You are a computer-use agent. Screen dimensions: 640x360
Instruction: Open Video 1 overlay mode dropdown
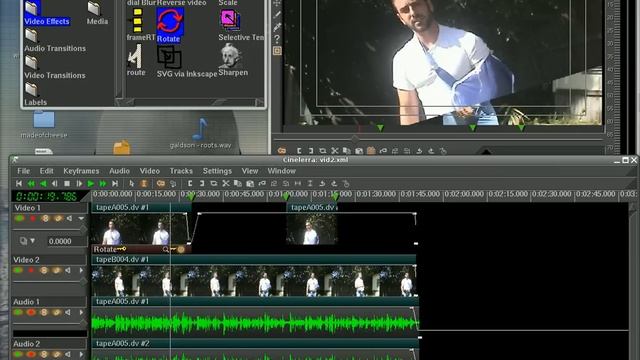28,241
